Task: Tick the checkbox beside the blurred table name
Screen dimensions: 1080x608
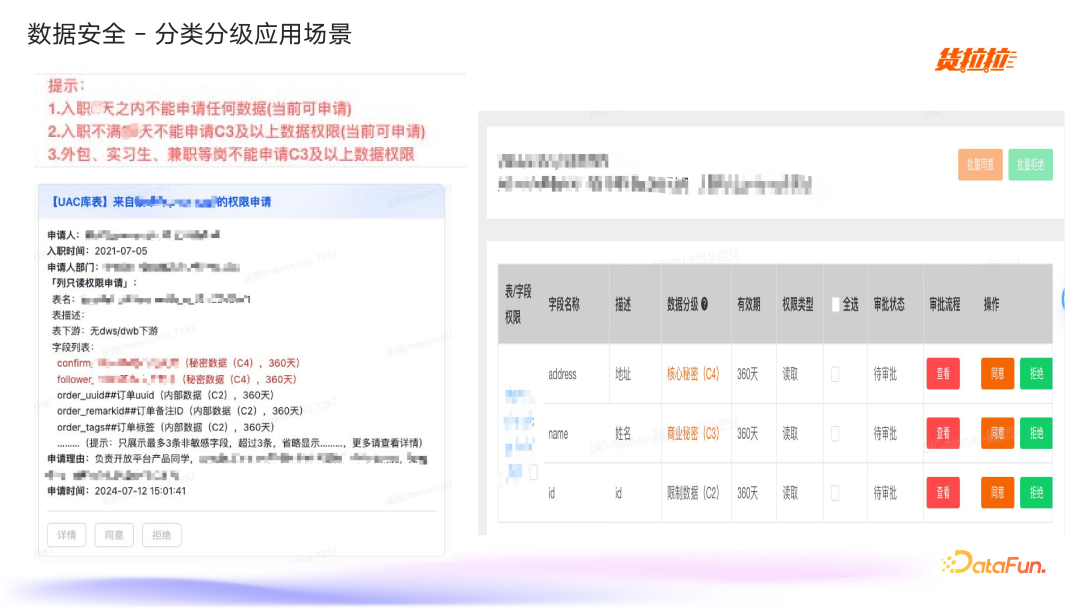Action: (x=533, y=472)
